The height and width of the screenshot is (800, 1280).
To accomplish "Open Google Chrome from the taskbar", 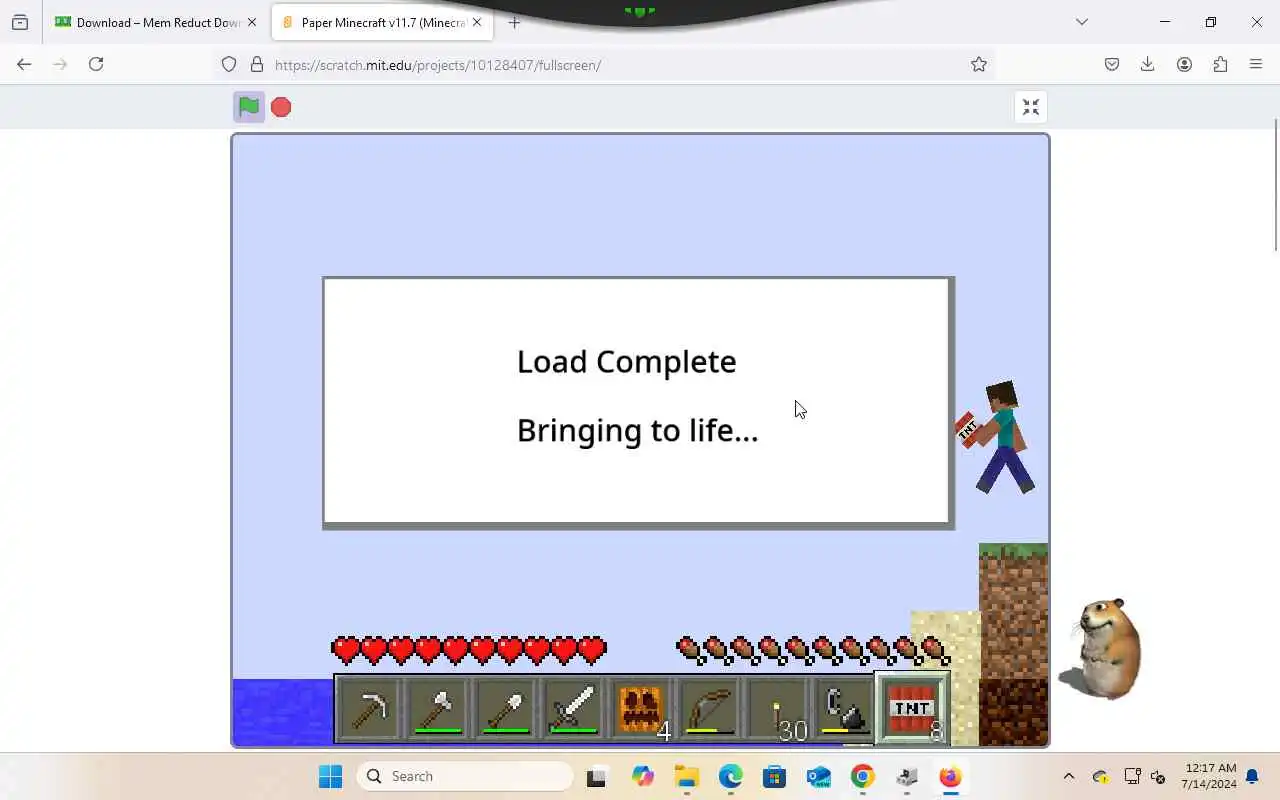I will 862,776.
